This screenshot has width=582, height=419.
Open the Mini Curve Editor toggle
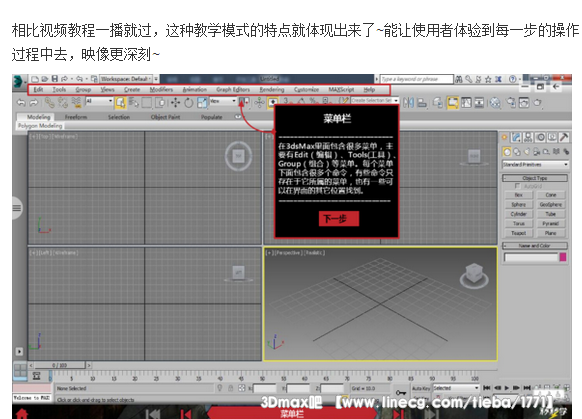pos(36,376)
